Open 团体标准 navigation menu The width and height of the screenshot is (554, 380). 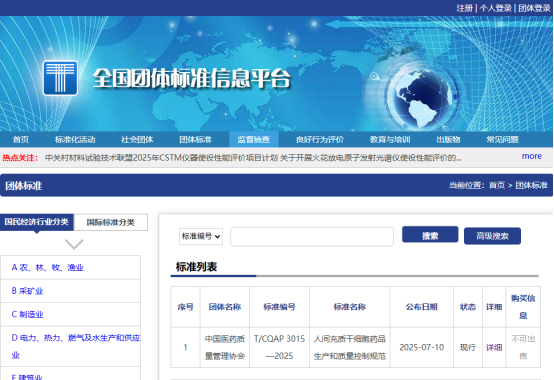pyautogui.click(x=195, y=139)
